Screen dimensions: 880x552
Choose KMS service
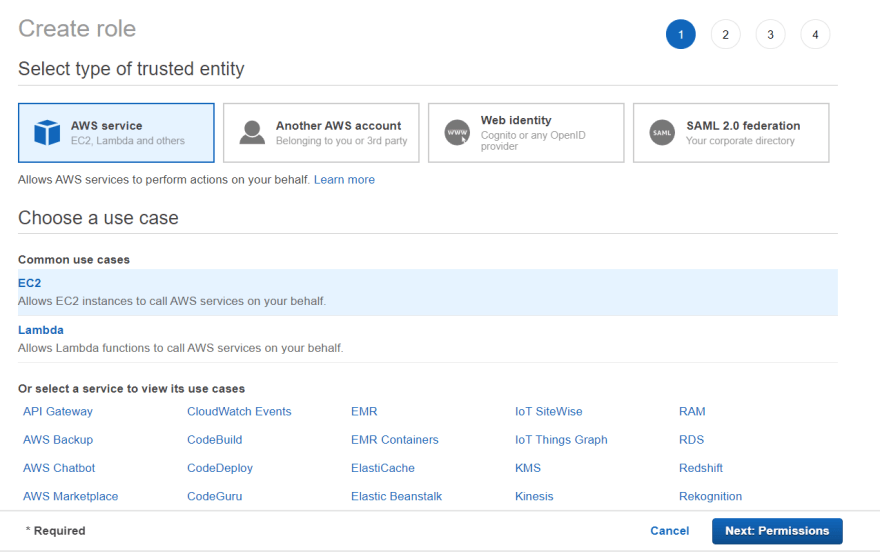(528, 468)
